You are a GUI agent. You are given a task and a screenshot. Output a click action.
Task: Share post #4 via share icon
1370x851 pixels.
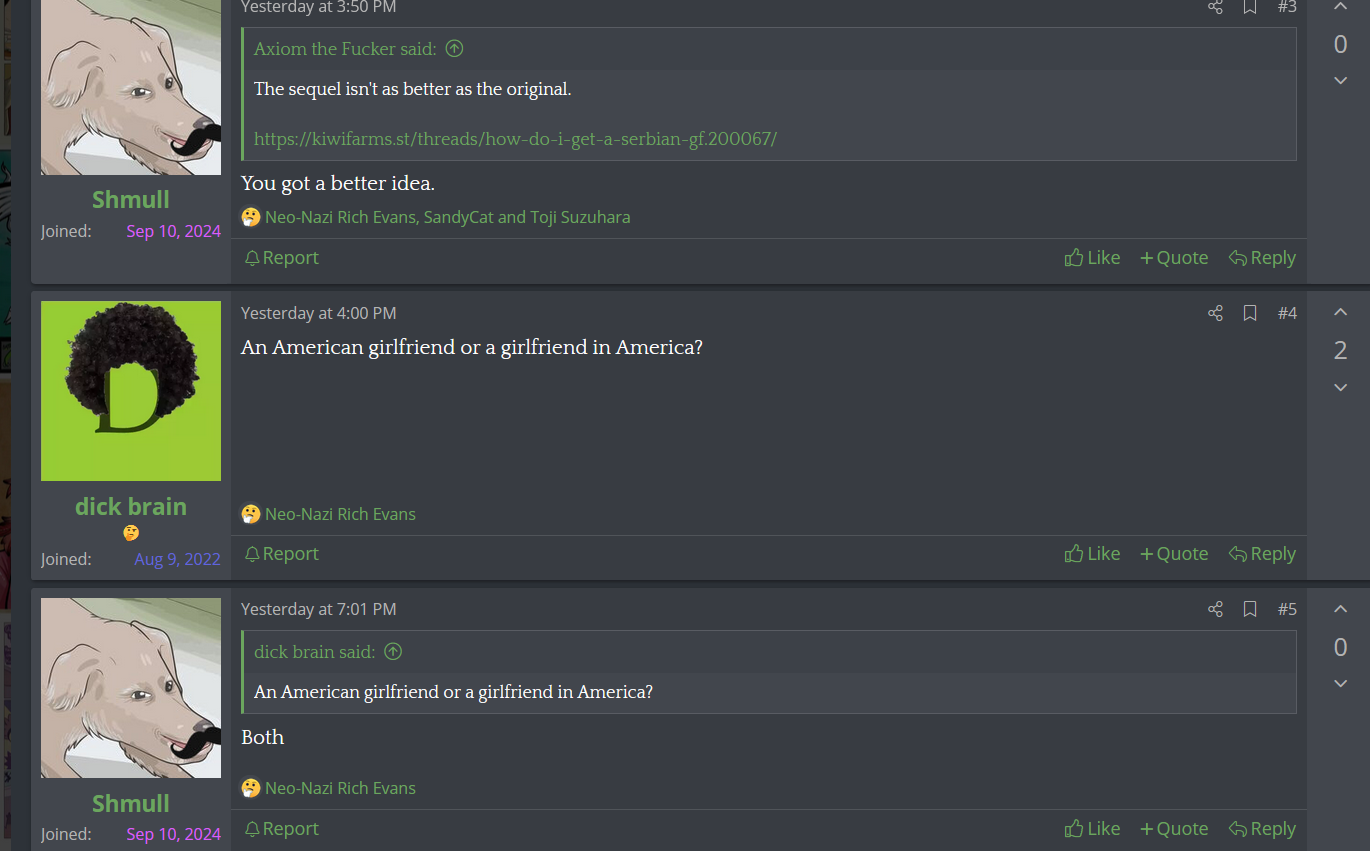pyautogui.click(x=1215, y=313)
